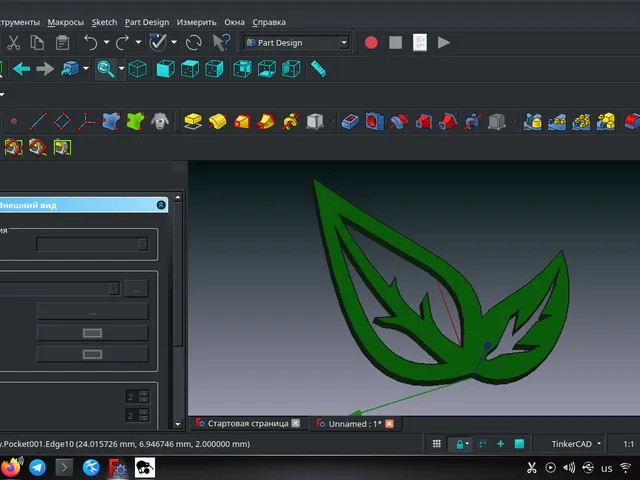
Task: Click the Paste clipboard icon
Action: coord(62,42)
